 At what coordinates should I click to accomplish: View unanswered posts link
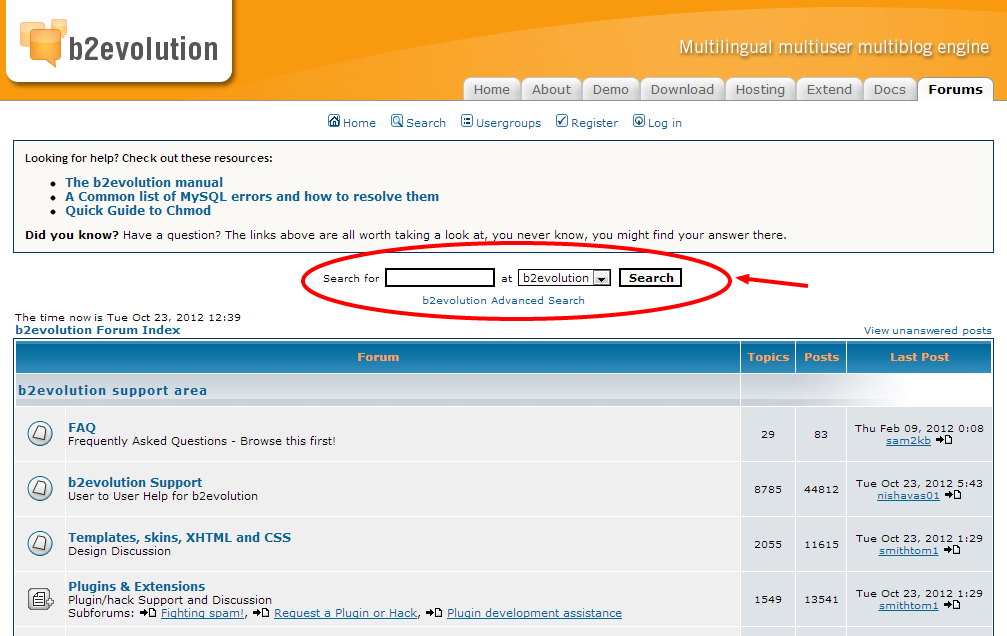pyautogui.click(x=927, y=330)
